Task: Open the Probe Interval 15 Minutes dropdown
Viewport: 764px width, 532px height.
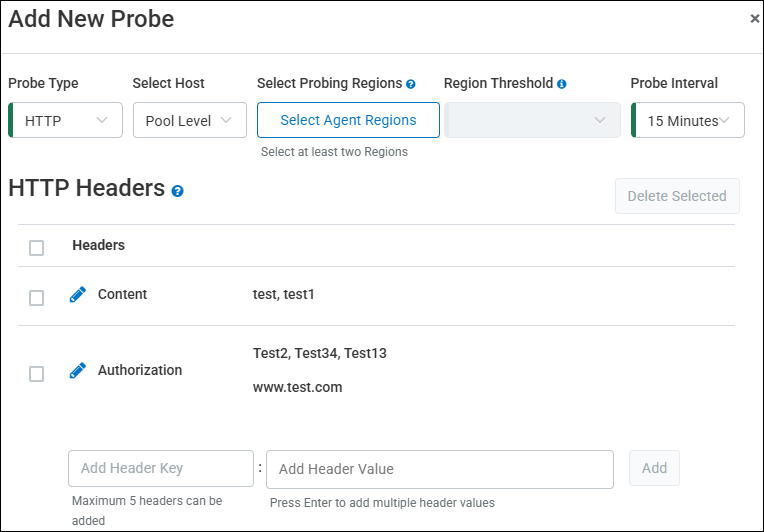Action: click(687, 120)
